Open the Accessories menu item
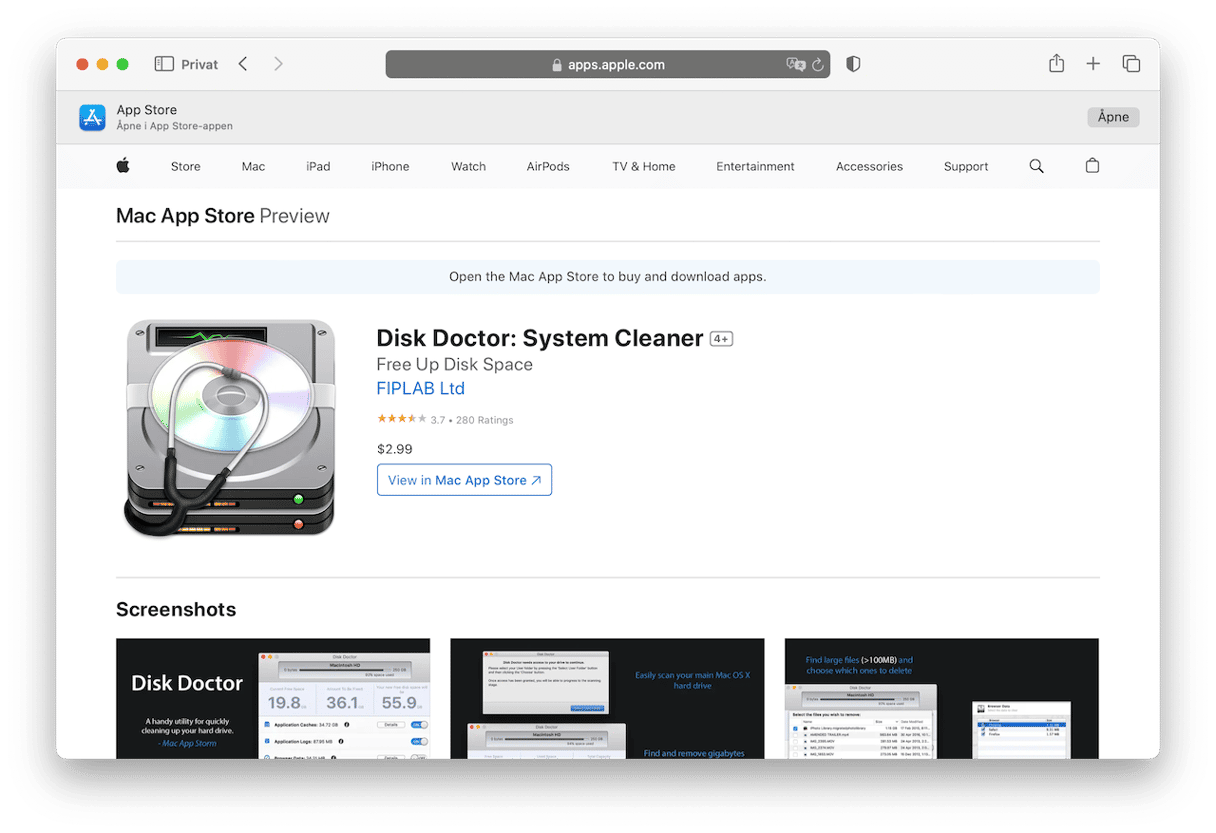Viewport: 1216px width, 833px height. pos(869,166)
